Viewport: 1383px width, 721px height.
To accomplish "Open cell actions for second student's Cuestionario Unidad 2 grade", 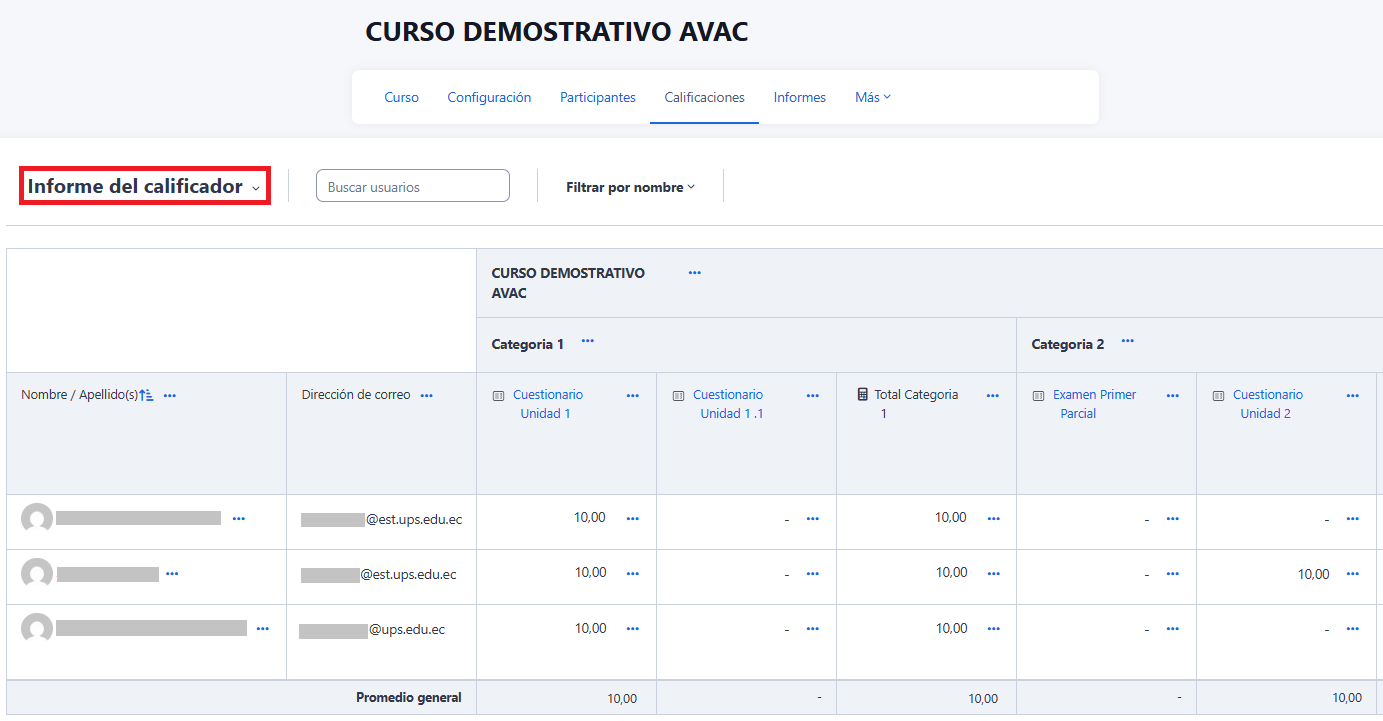I will (1352, 574).
